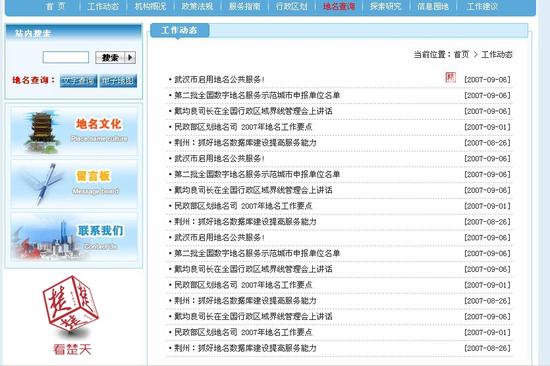Click the red 楚 cube logo
The height and width of the screenshot is (366, 550).
[71, 305]
